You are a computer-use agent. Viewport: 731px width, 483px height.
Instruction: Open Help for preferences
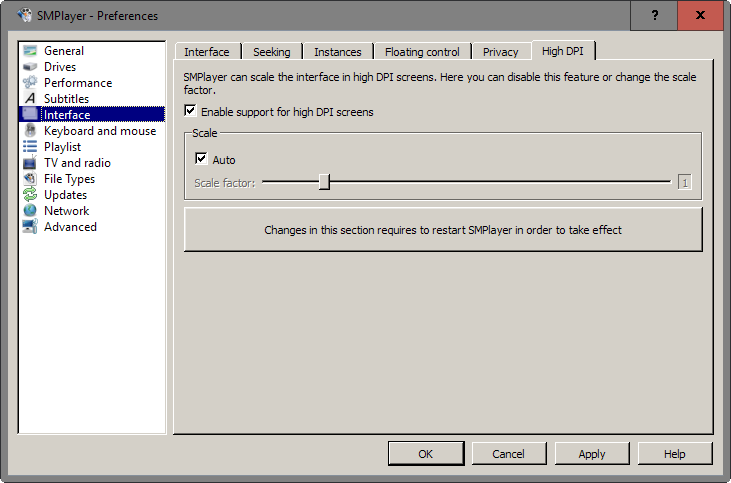pyautogui.click(x=675, y=454)
